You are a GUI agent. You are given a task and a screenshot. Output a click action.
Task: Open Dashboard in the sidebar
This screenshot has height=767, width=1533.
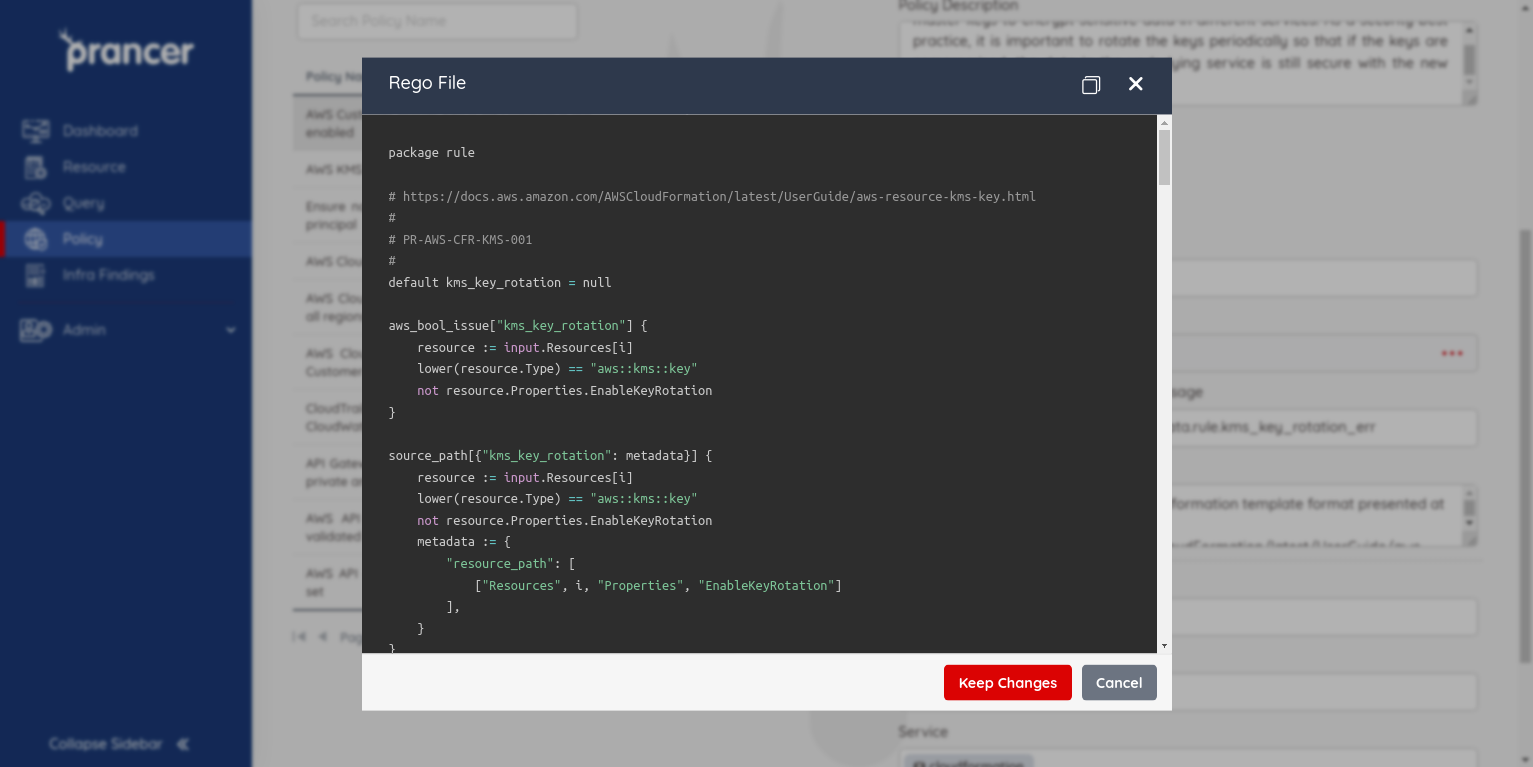(100, 131)
